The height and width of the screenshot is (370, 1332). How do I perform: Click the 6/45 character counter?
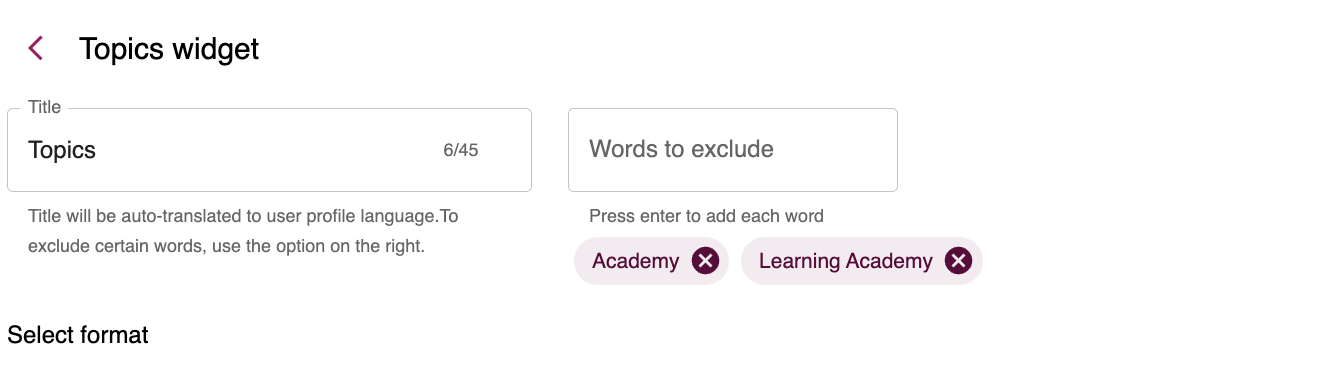(x=461, y=151)
